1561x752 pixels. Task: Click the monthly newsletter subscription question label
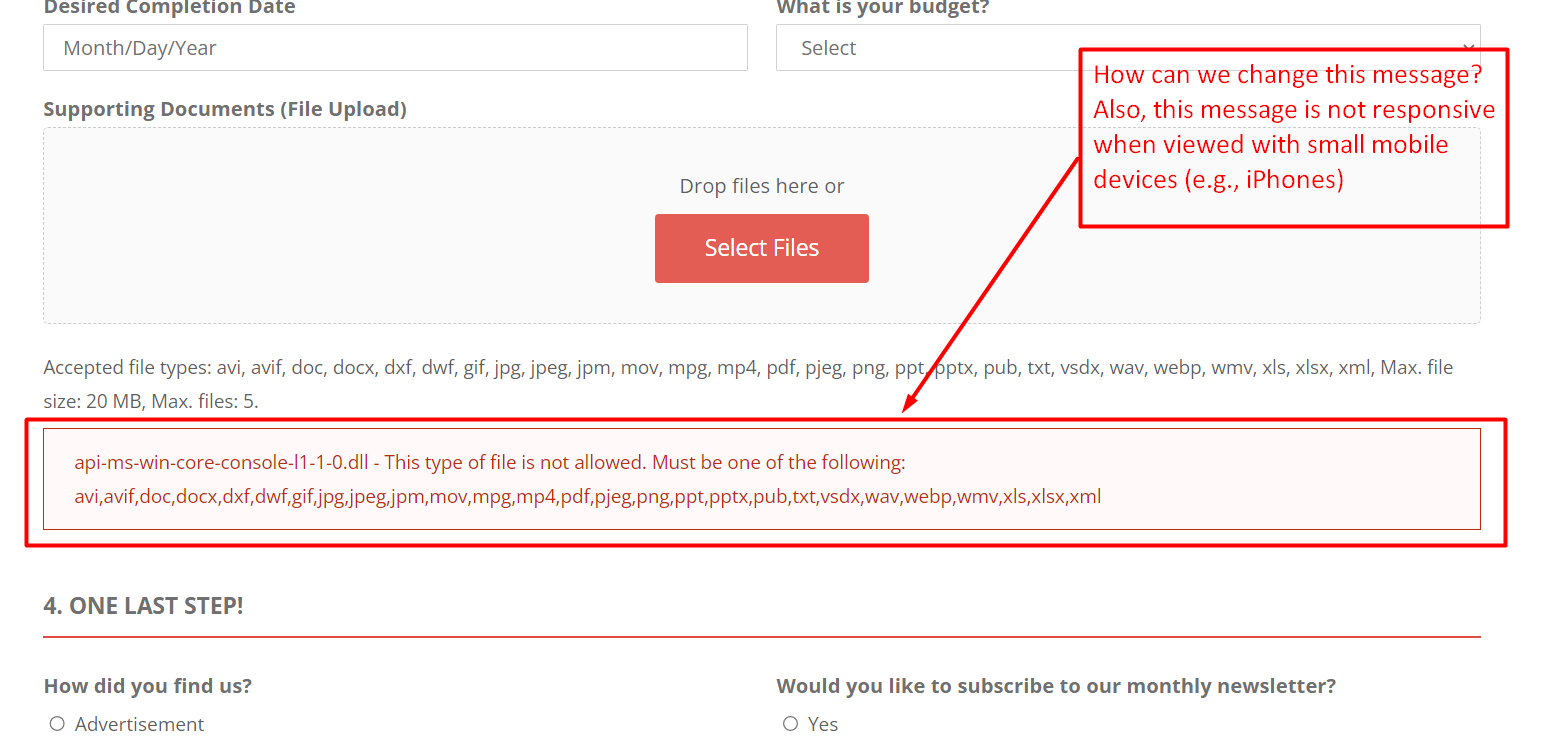click(1056, 686)
